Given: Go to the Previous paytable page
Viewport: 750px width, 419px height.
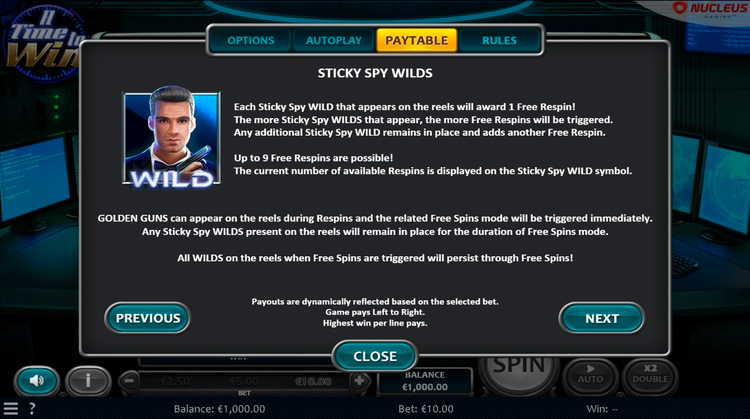Looking at the screenshot, I should [148, 318].
